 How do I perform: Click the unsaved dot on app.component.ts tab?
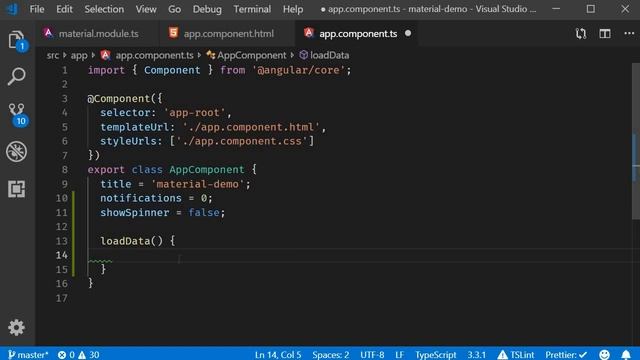point(408,33)
